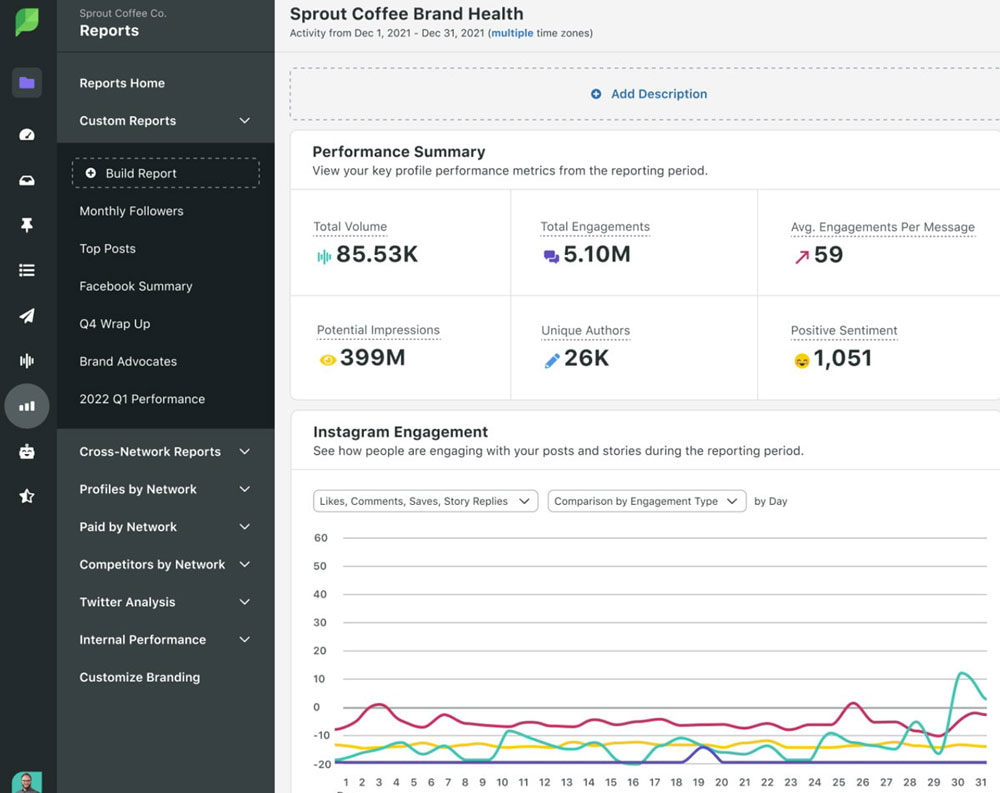Click the Total Volume metric label
Image resolution: width=1000 pixels, height=793 pixels.
coord(350,226)
